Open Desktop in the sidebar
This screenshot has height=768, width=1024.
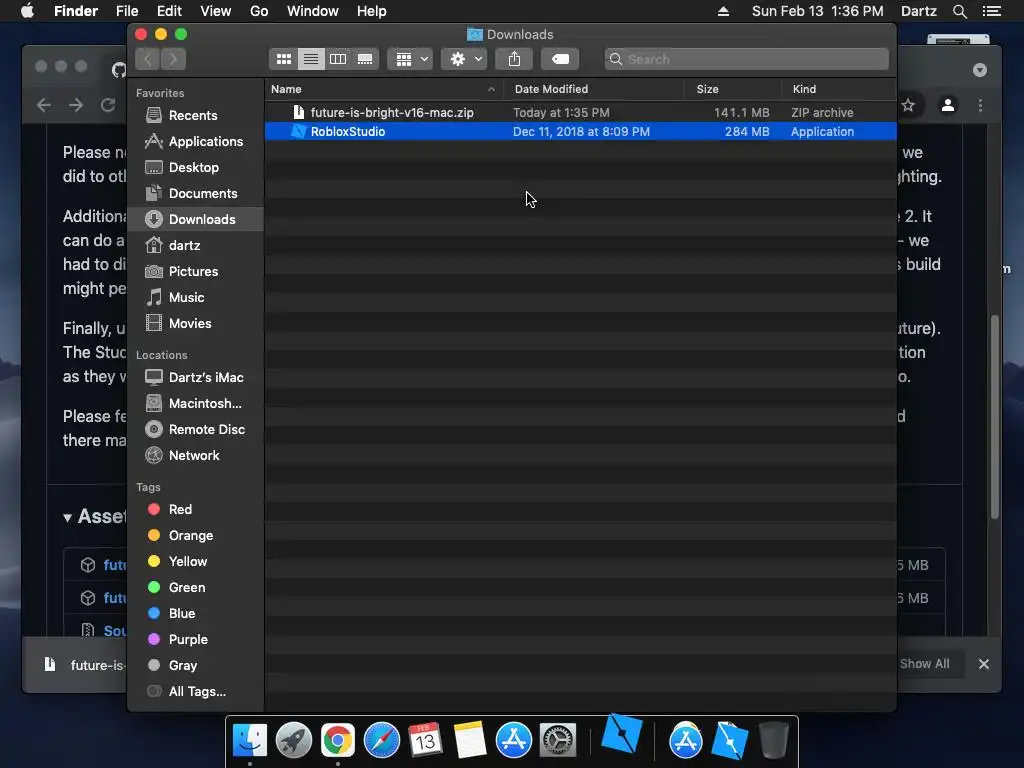click(196, 168)
